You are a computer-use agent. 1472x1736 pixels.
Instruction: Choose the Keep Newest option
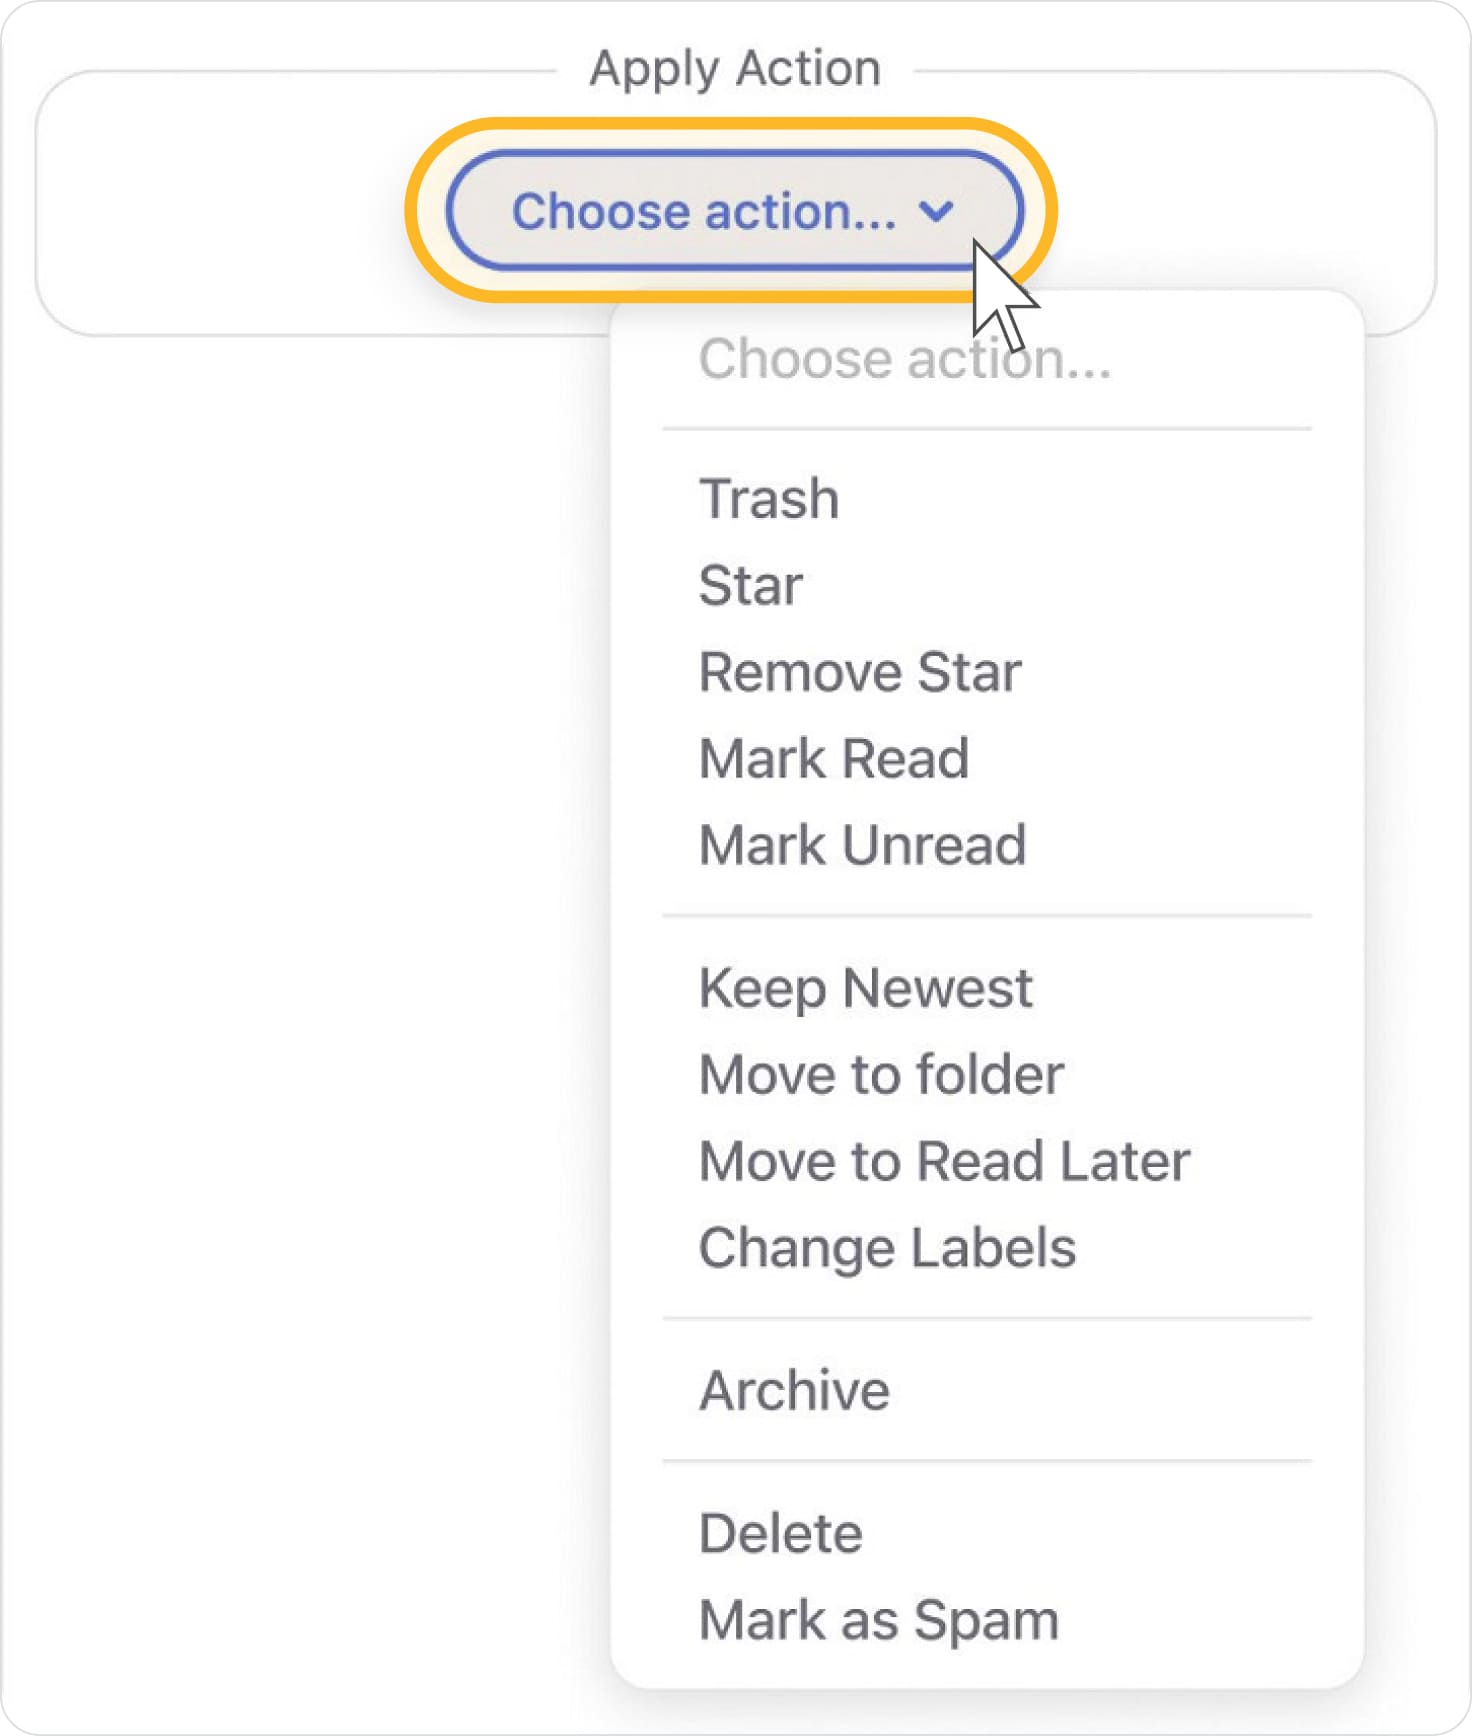pos(865,988)
